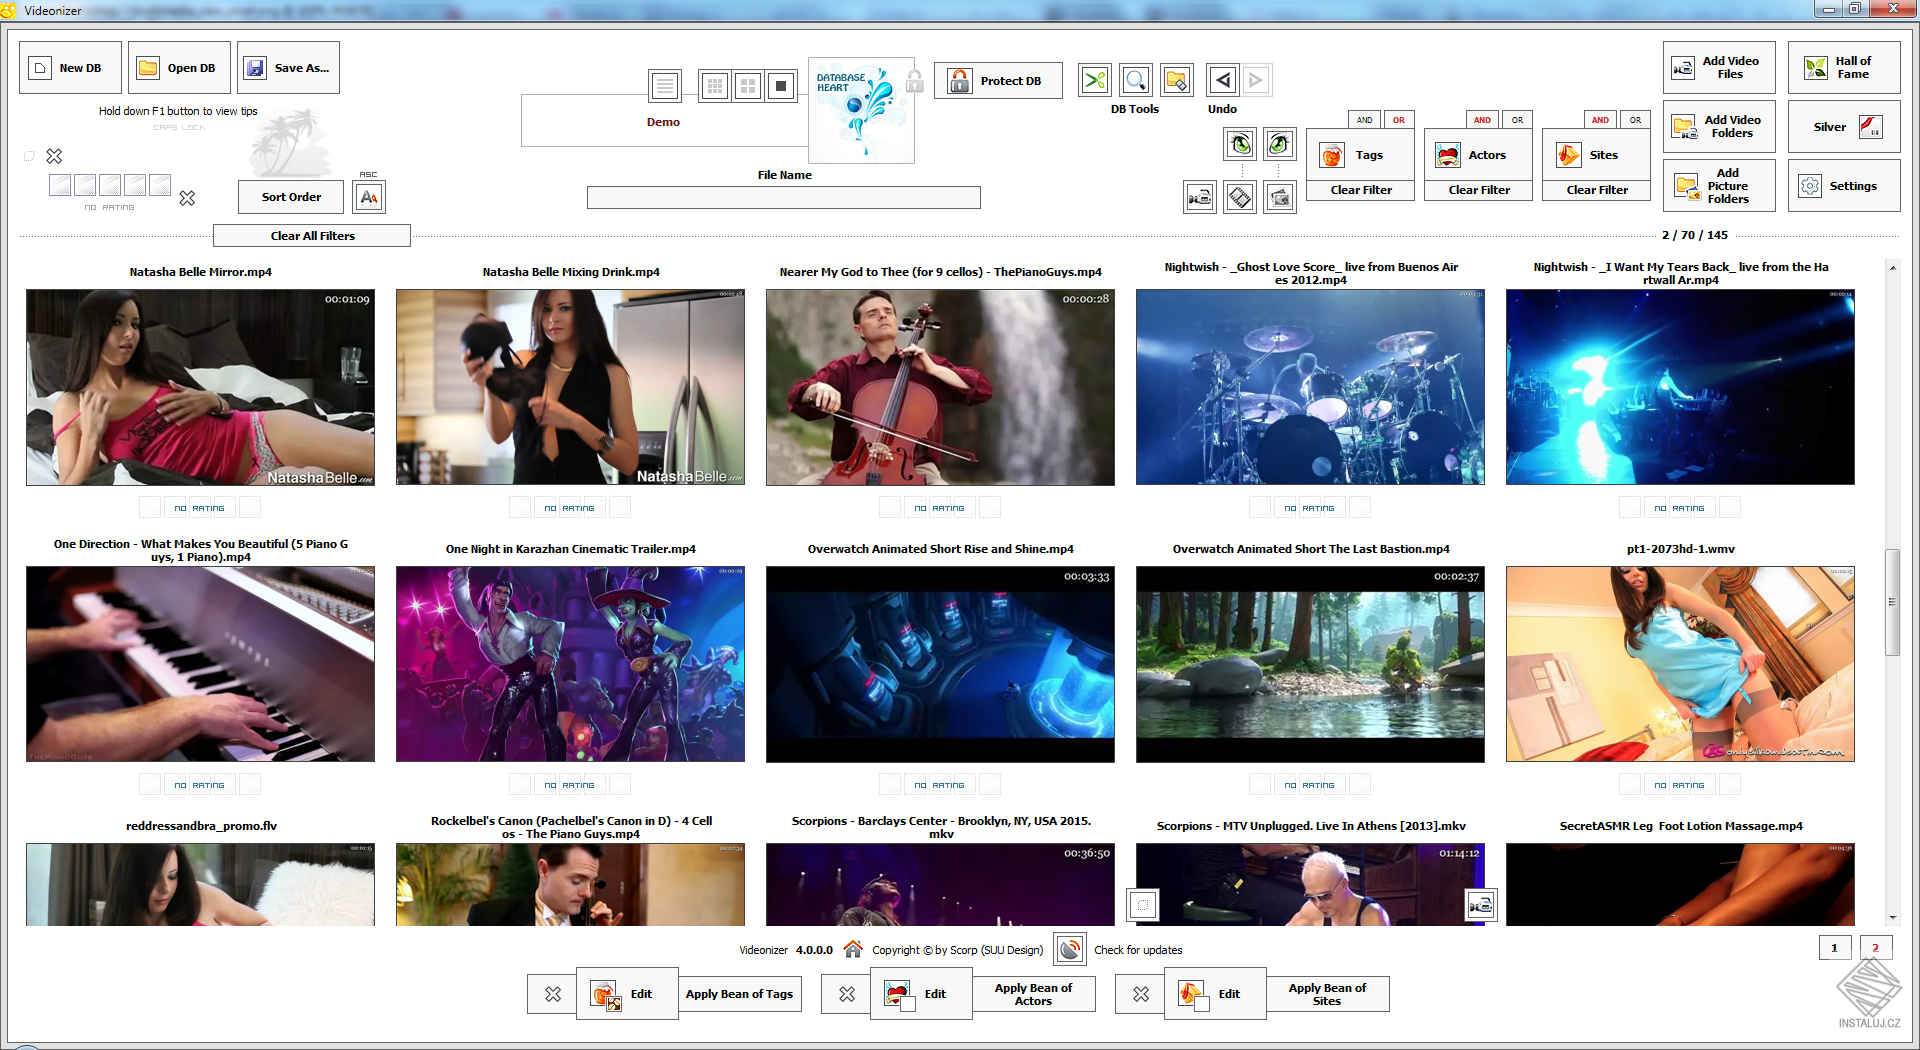Click the film strip media filter icon
1920x1050 pixels.
point(1240,197)
